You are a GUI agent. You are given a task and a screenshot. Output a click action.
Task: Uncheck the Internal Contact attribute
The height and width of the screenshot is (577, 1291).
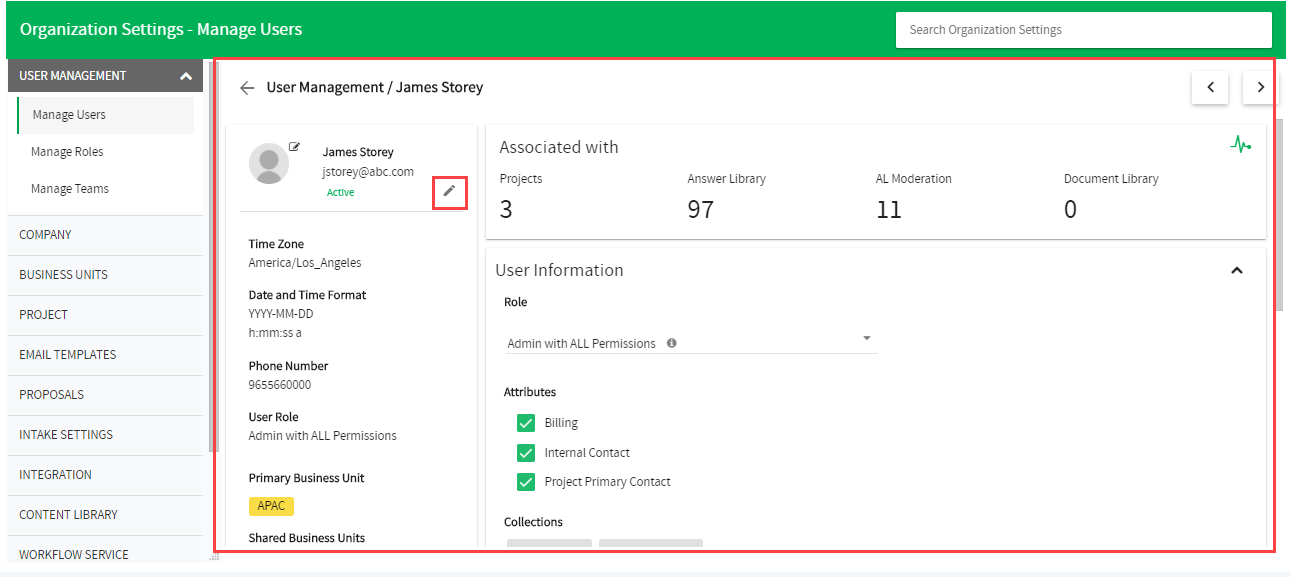click(526, 453)
